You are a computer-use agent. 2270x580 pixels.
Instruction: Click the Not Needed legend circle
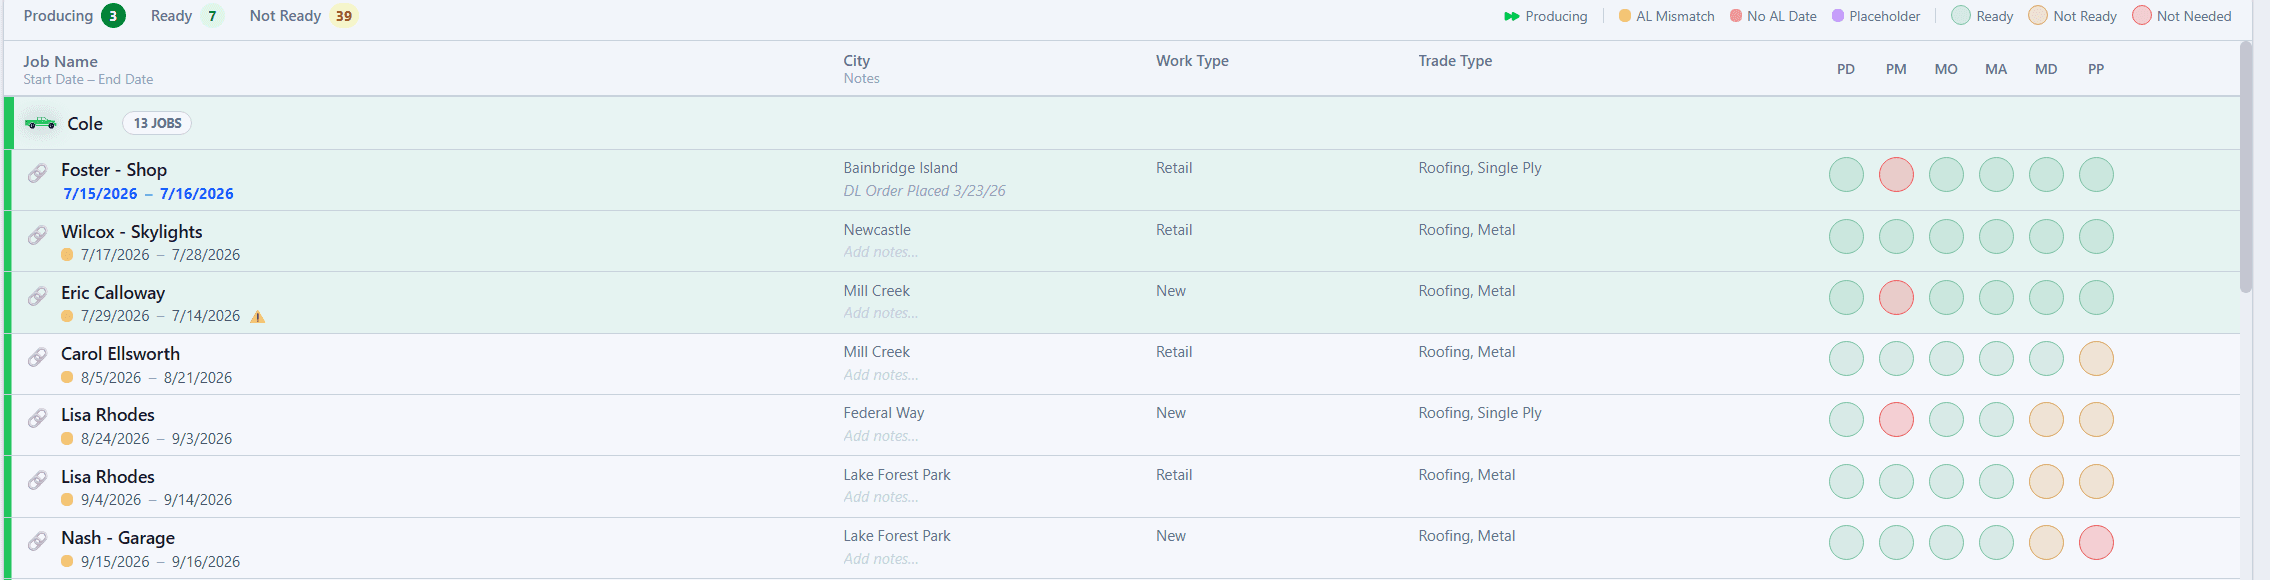tap(2142, 16)
